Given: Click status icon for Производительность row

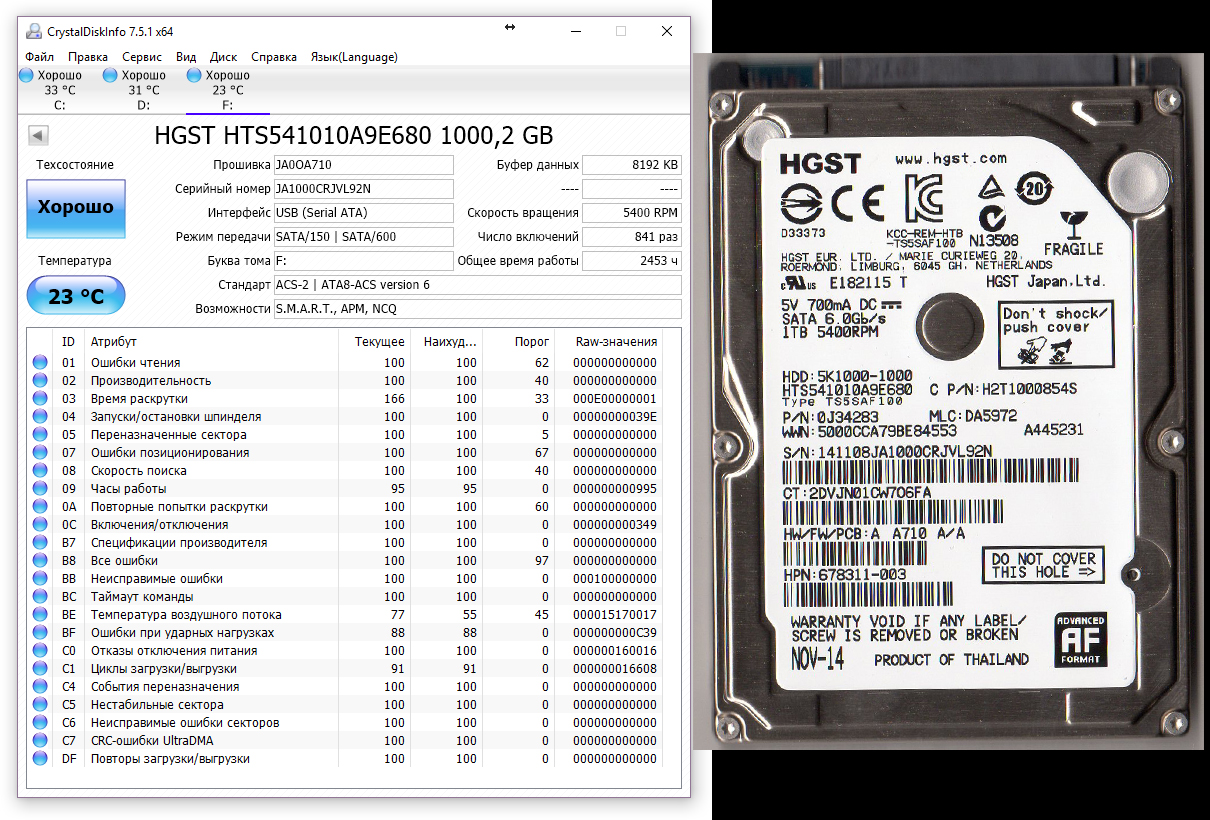Looking at the screenshot, I should [40, 381].
